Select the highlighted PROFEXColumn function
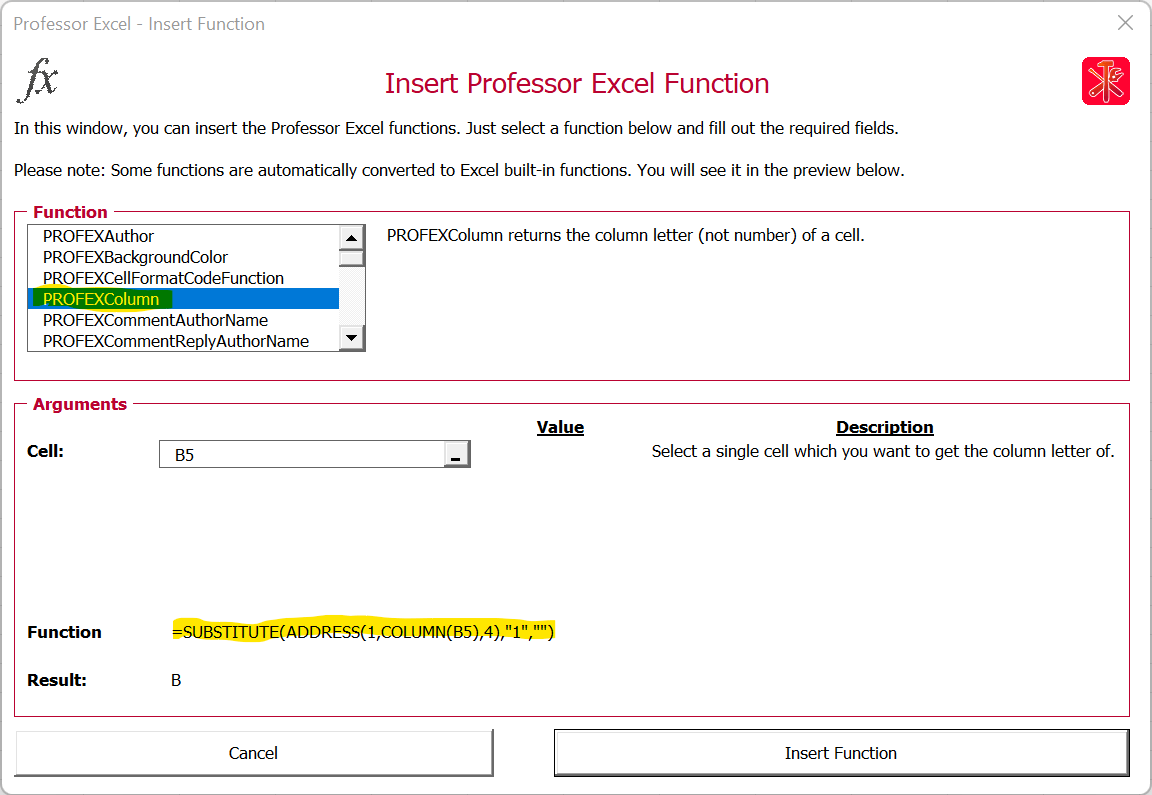 click(100, 298)
